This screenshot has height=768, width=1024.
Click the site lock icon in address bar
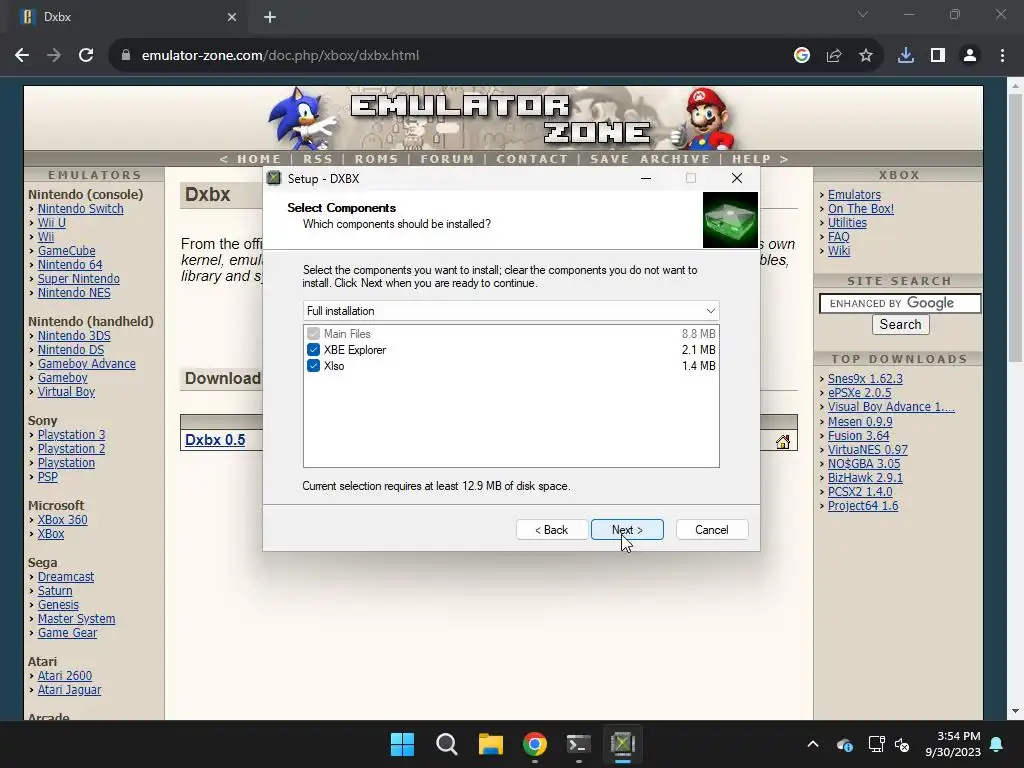(126, 56)
